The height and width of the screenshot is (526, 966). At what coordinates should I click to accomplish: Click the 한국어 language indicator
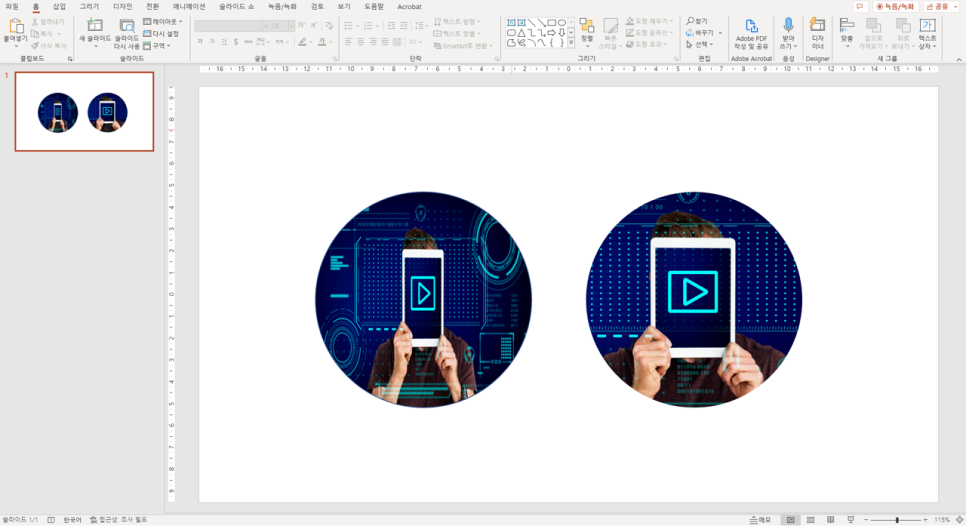coord(72,520)
